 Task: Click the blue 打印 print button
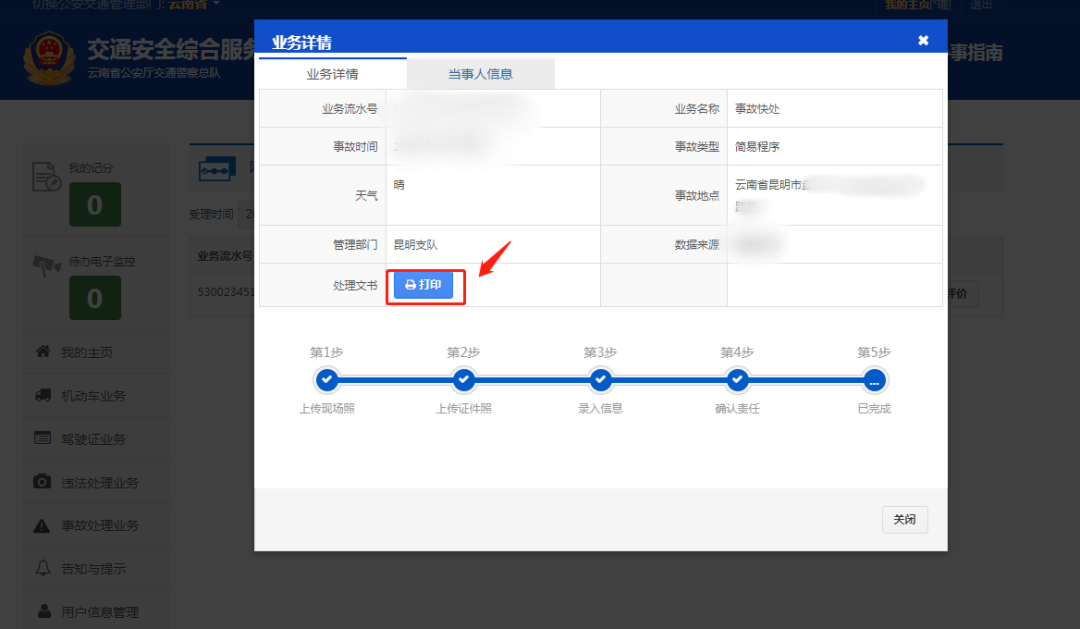(423, 285)
